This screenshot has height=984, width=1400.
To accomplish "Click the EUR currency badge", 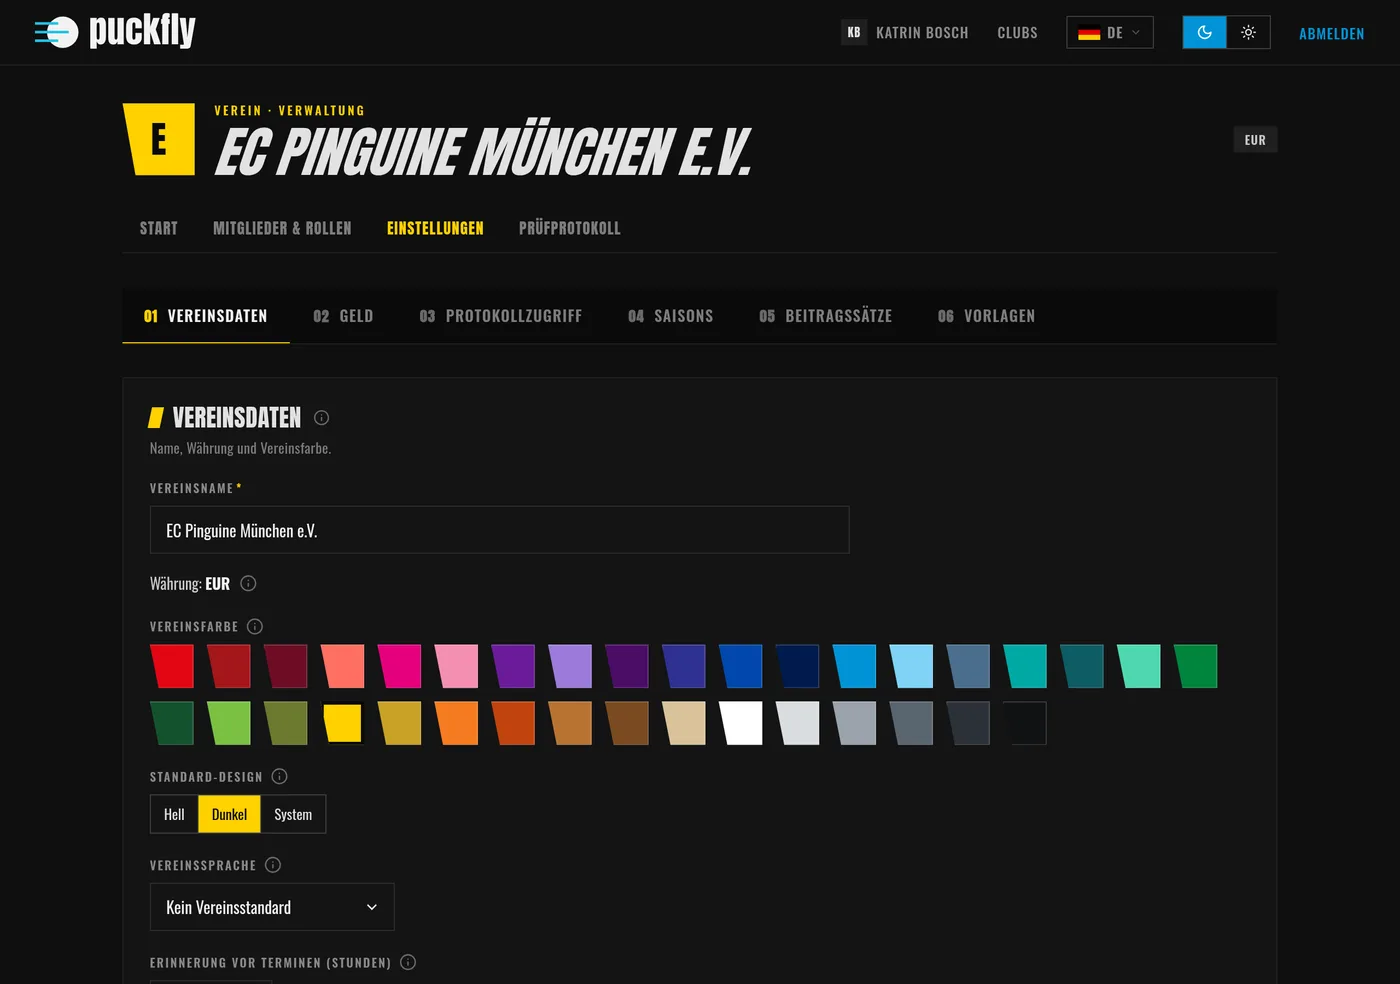I will 1255,140.
